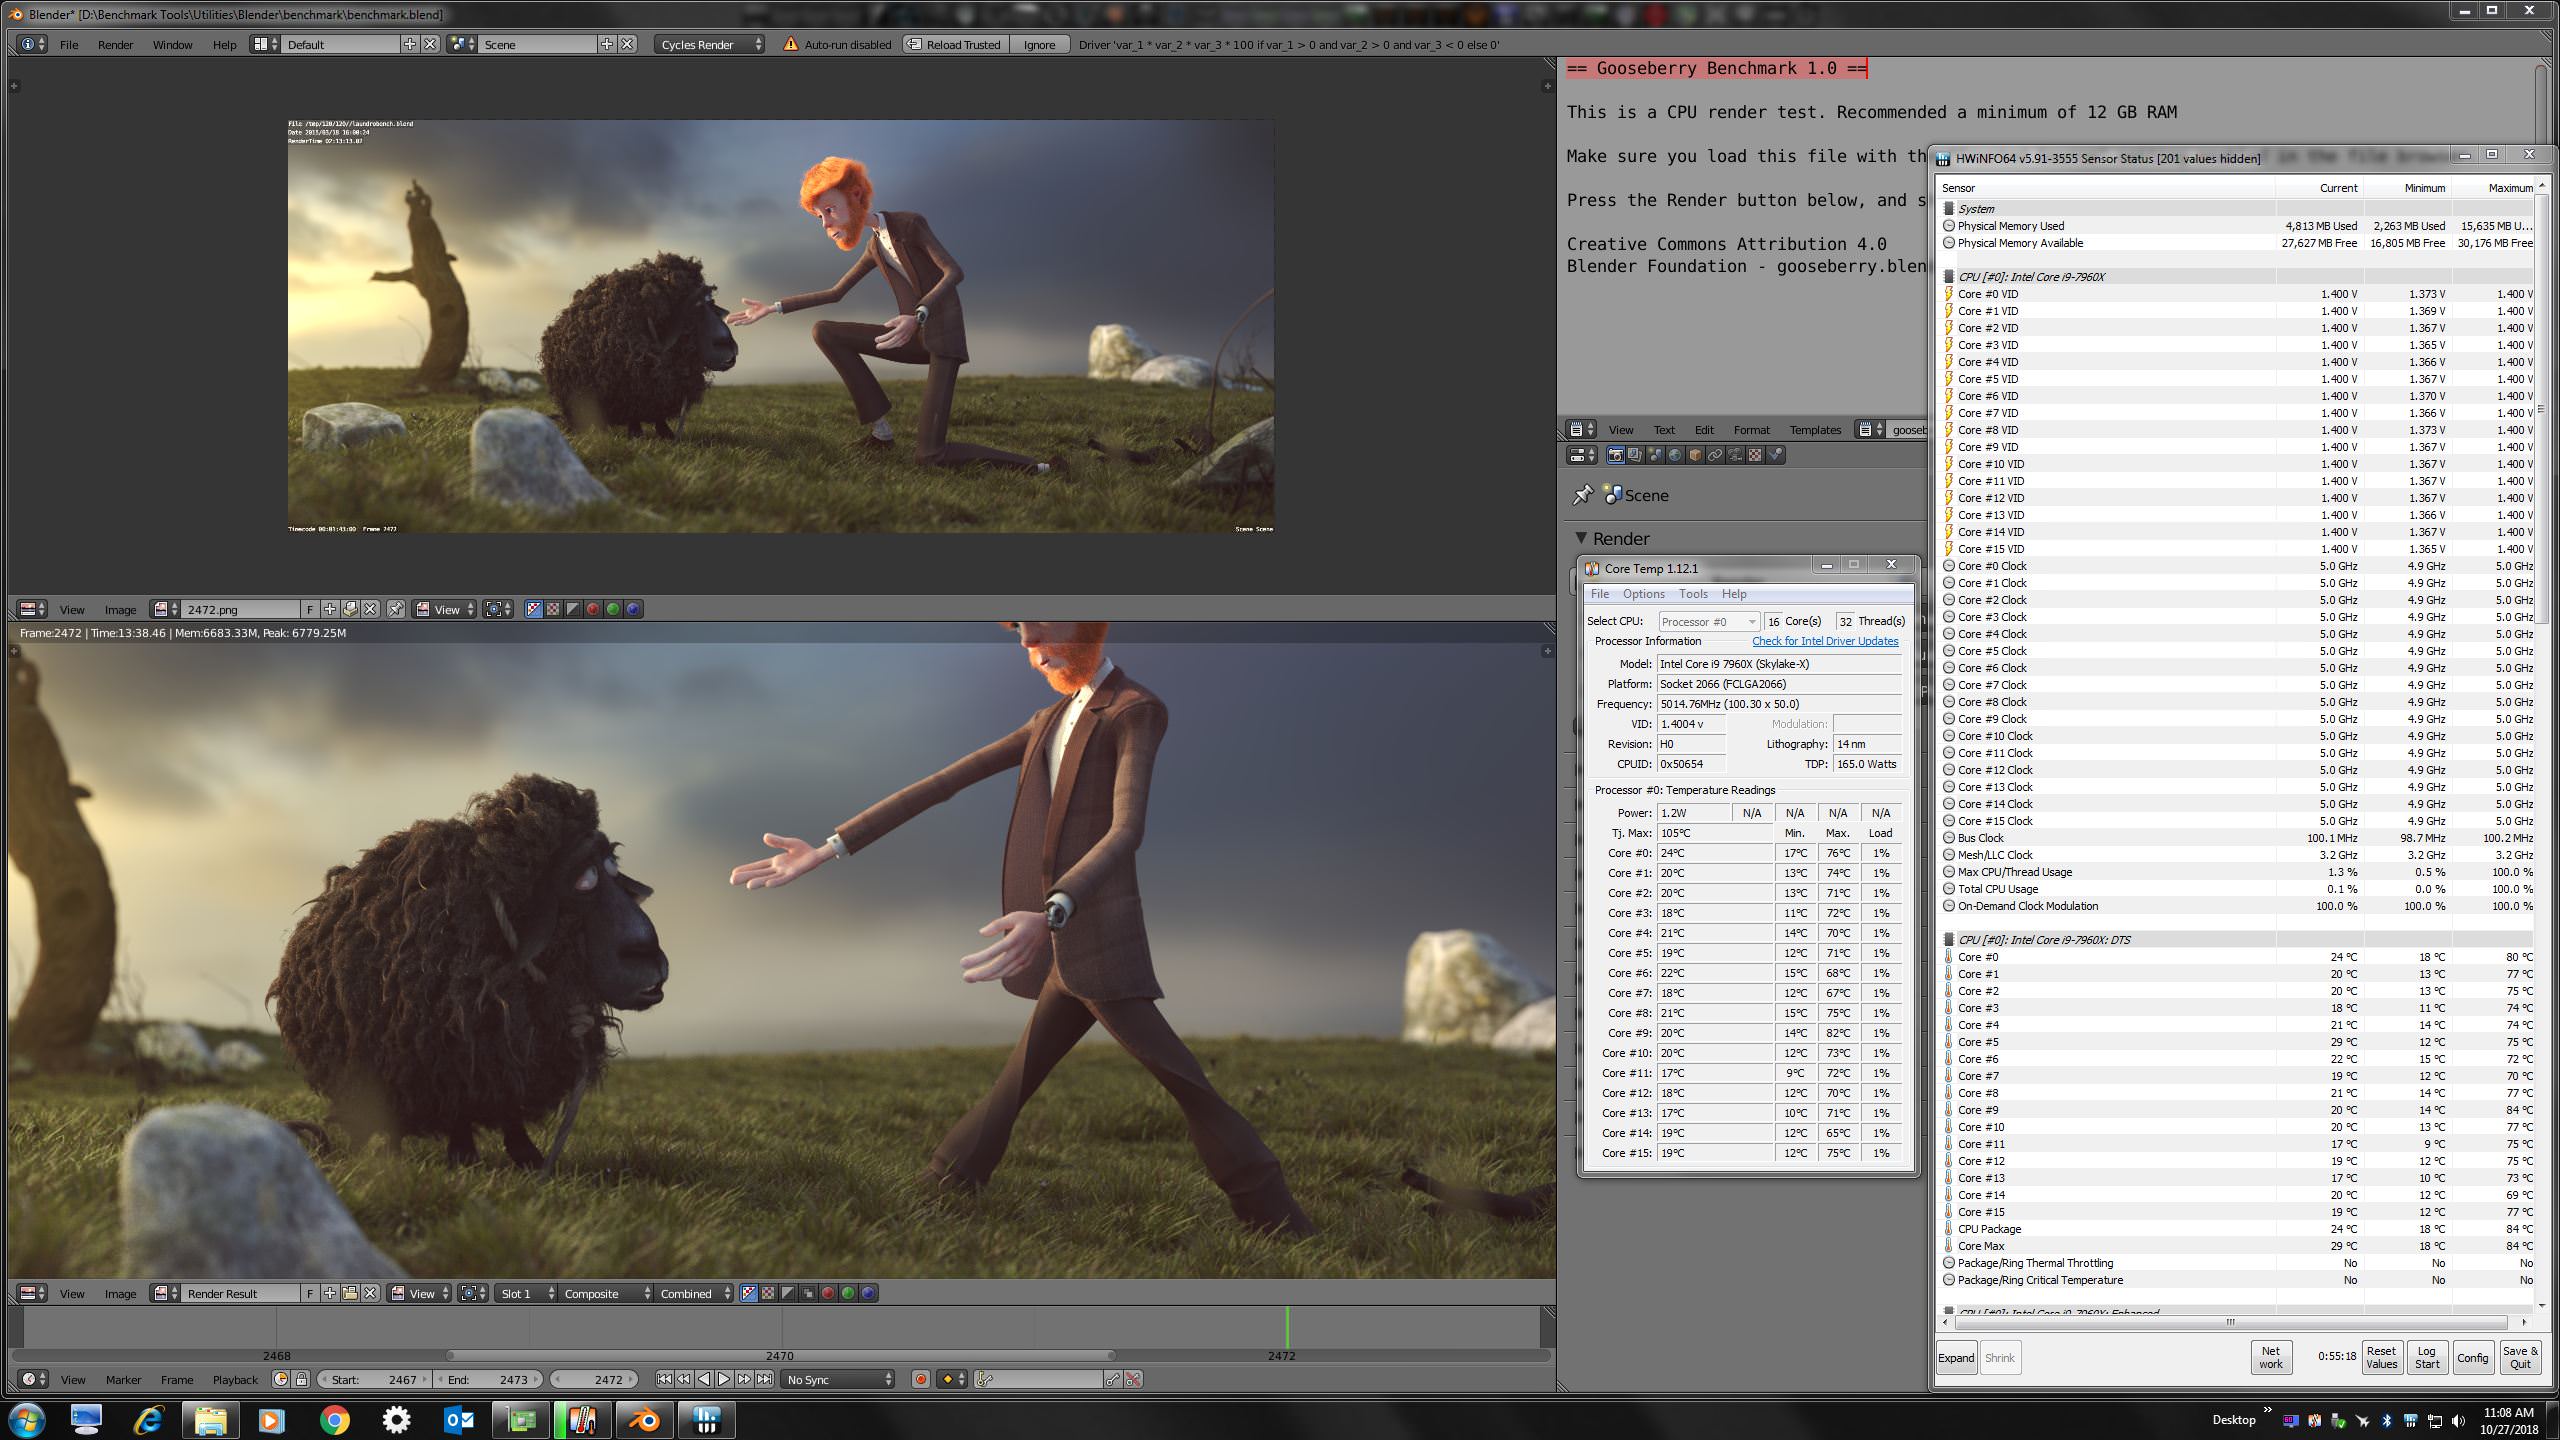This screenshot has height=1440, width=2560.
Task: Open Blender from the Windows taskbar
Action: click(x=645, y=1419)
